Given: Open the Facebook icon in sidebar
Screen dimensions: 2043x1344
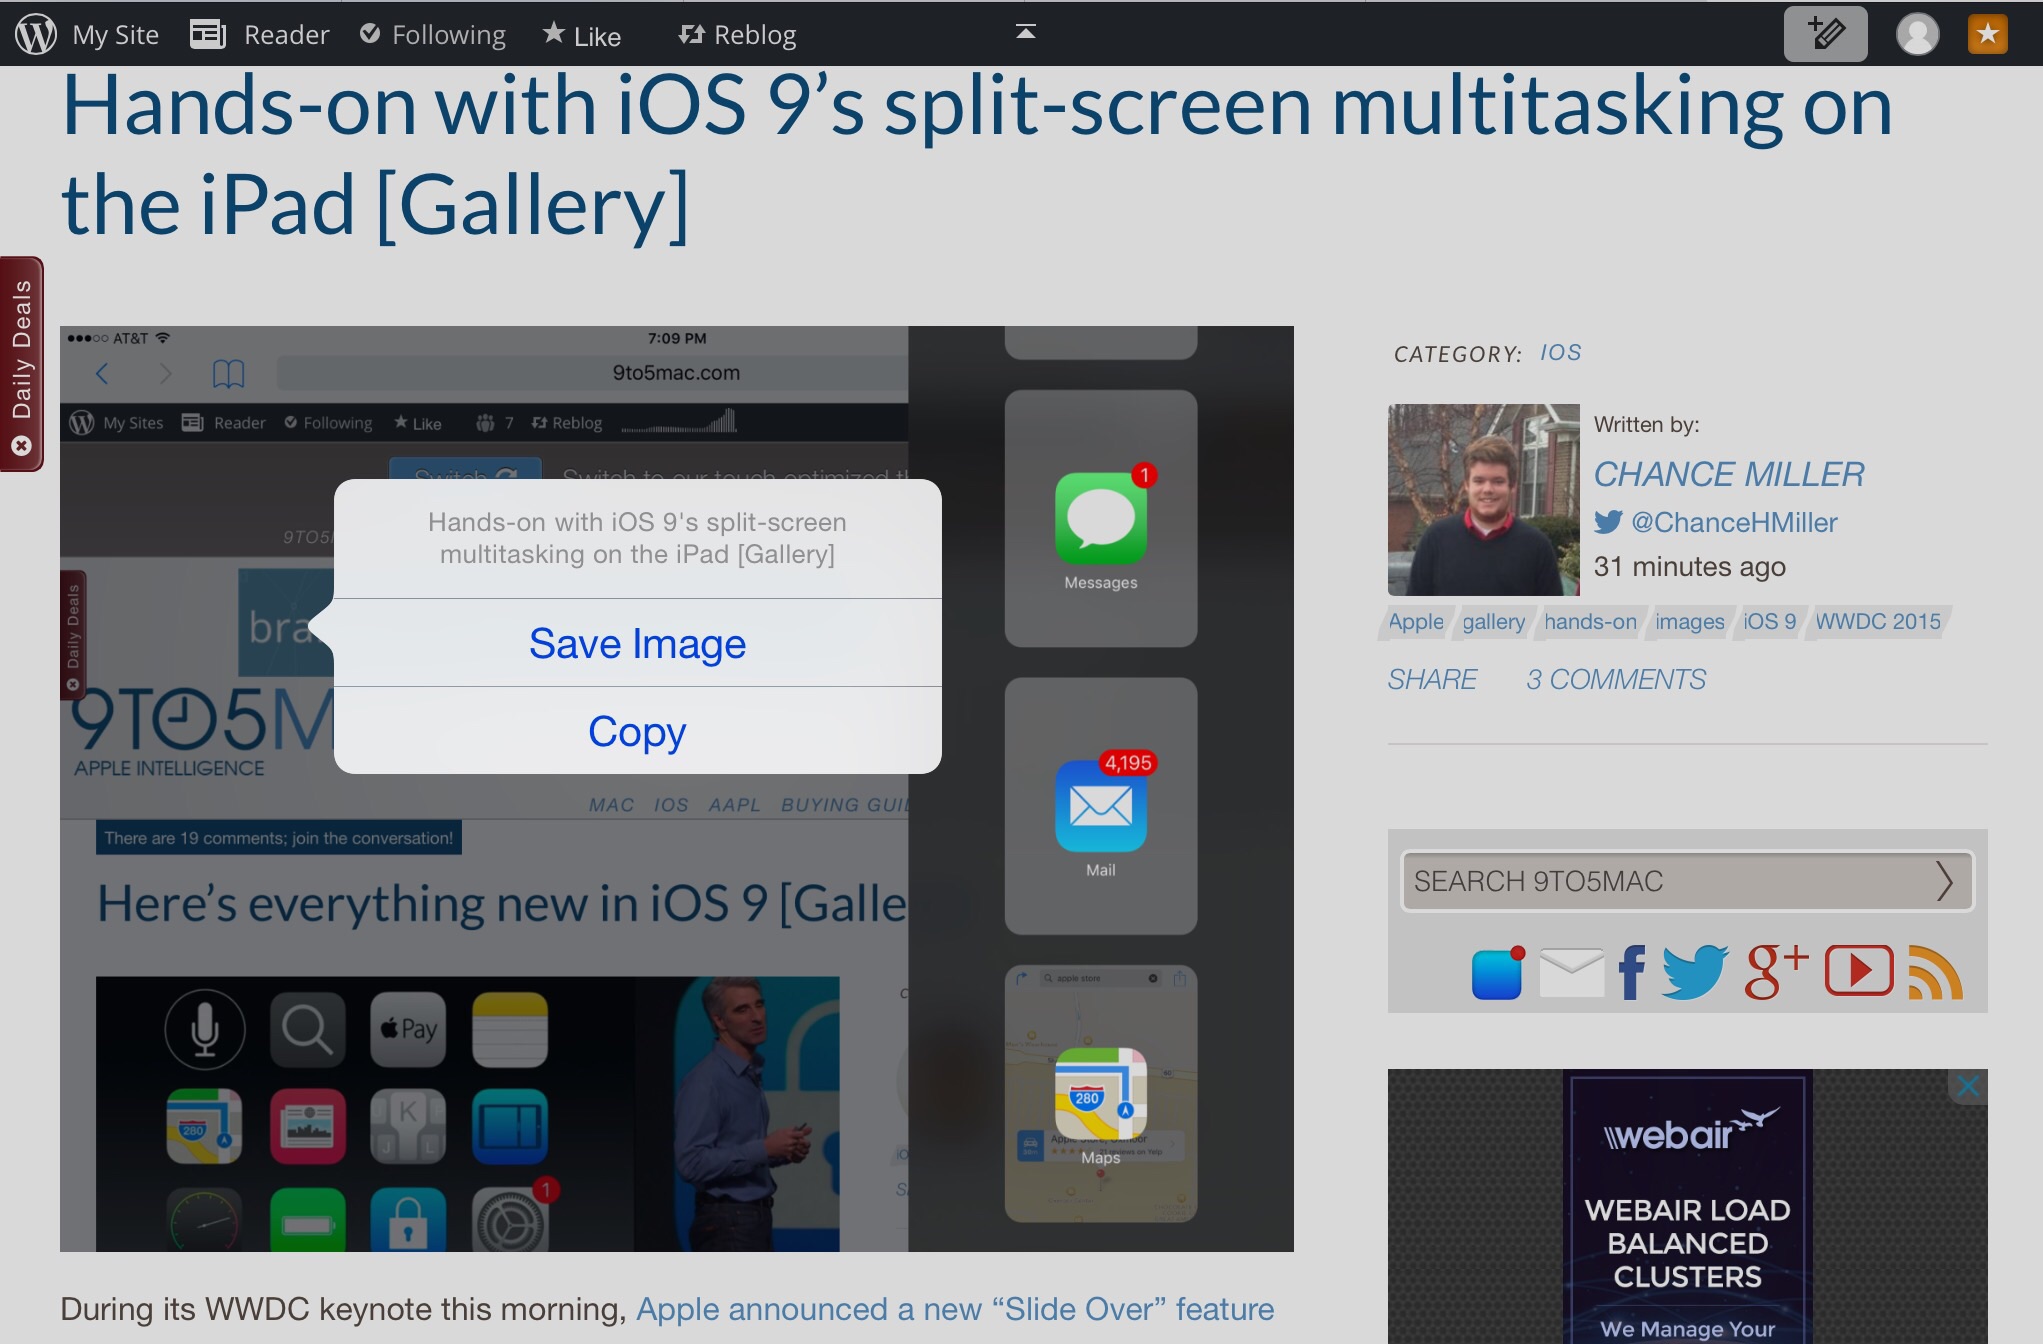Looking at the screenshot, I should pos(1631,971).
